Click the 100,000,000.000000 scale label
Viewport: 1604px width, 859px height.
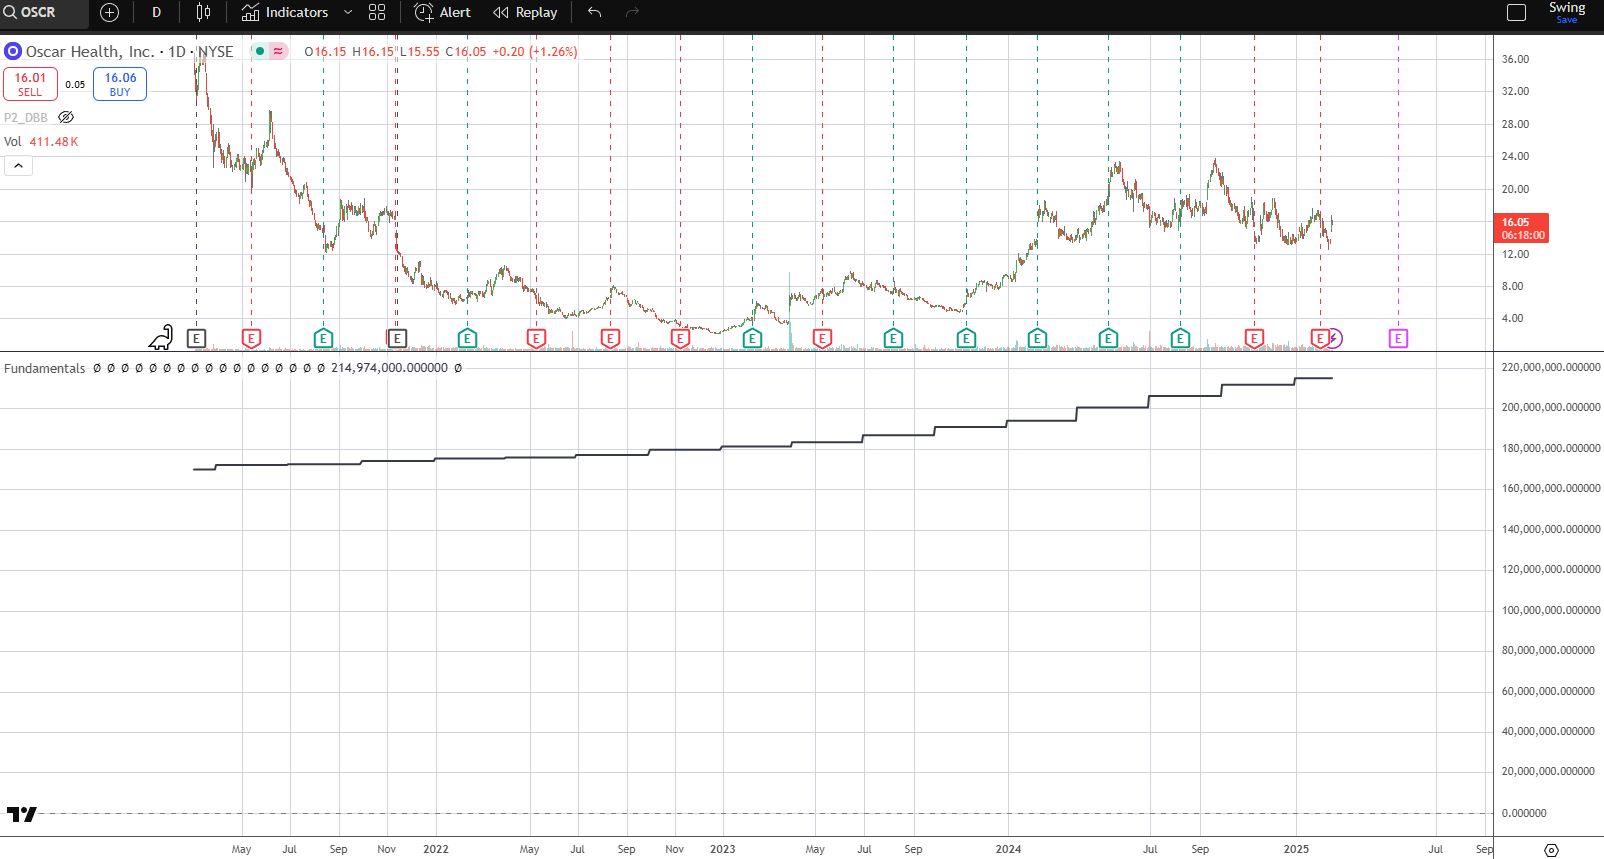click(1551, 610)
